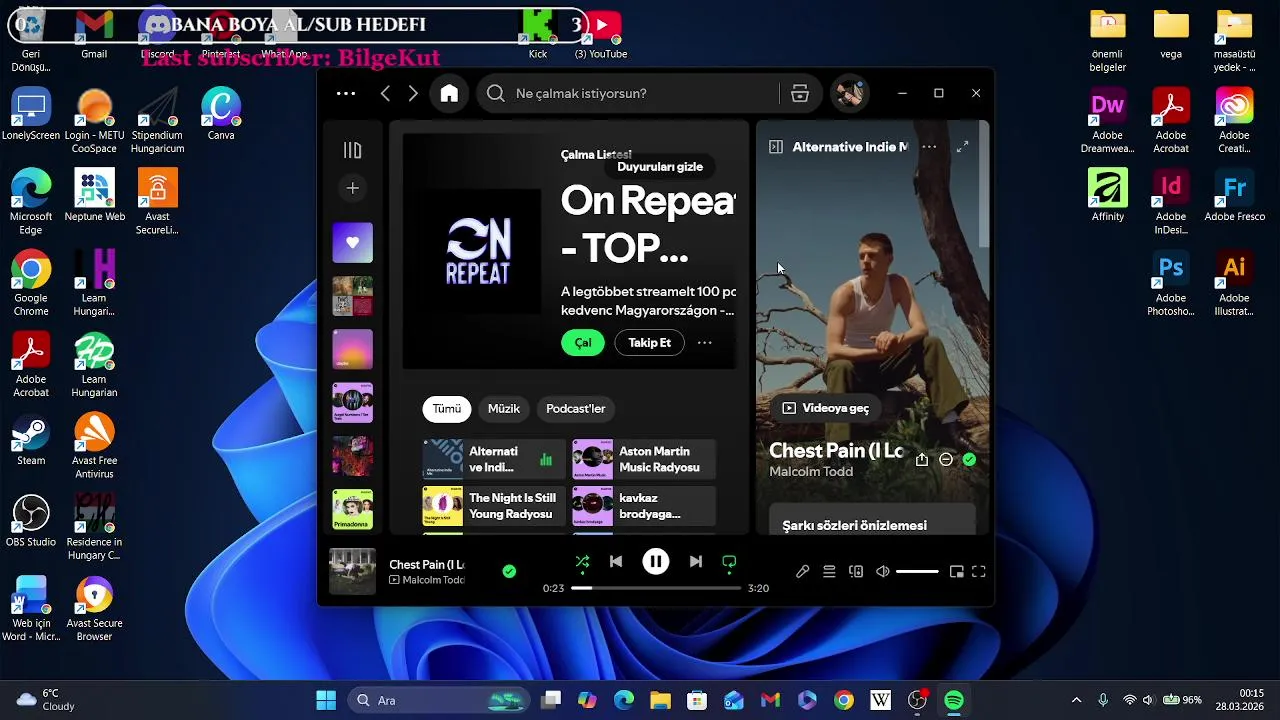Viewport: 1280px width, 720px height.
Task: Open the Browse icon in search bar
Action: click(800, 93)
